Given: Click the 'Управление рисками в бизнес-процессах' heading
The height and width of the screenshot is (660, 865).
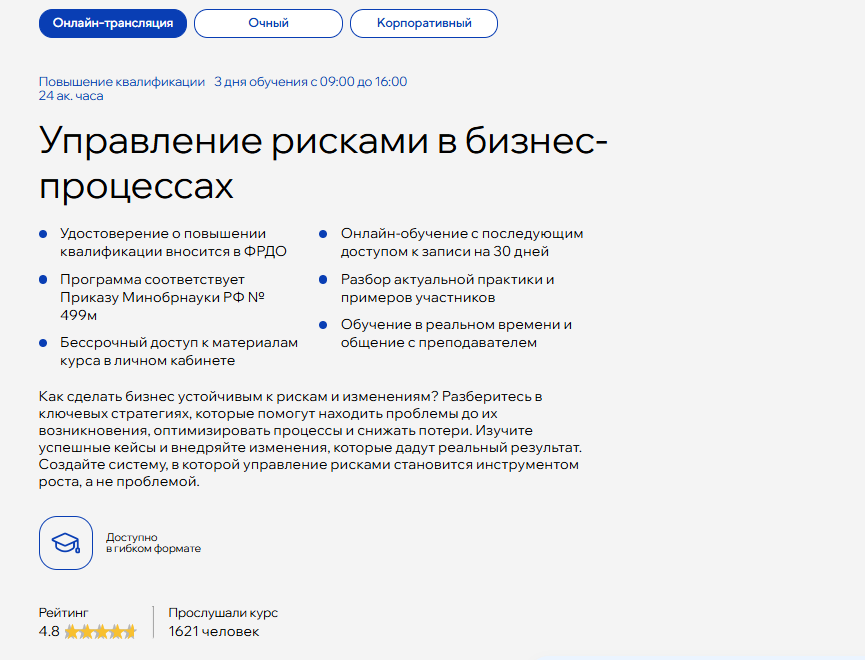Looking at the screenshot, I should tap(323, 162).
